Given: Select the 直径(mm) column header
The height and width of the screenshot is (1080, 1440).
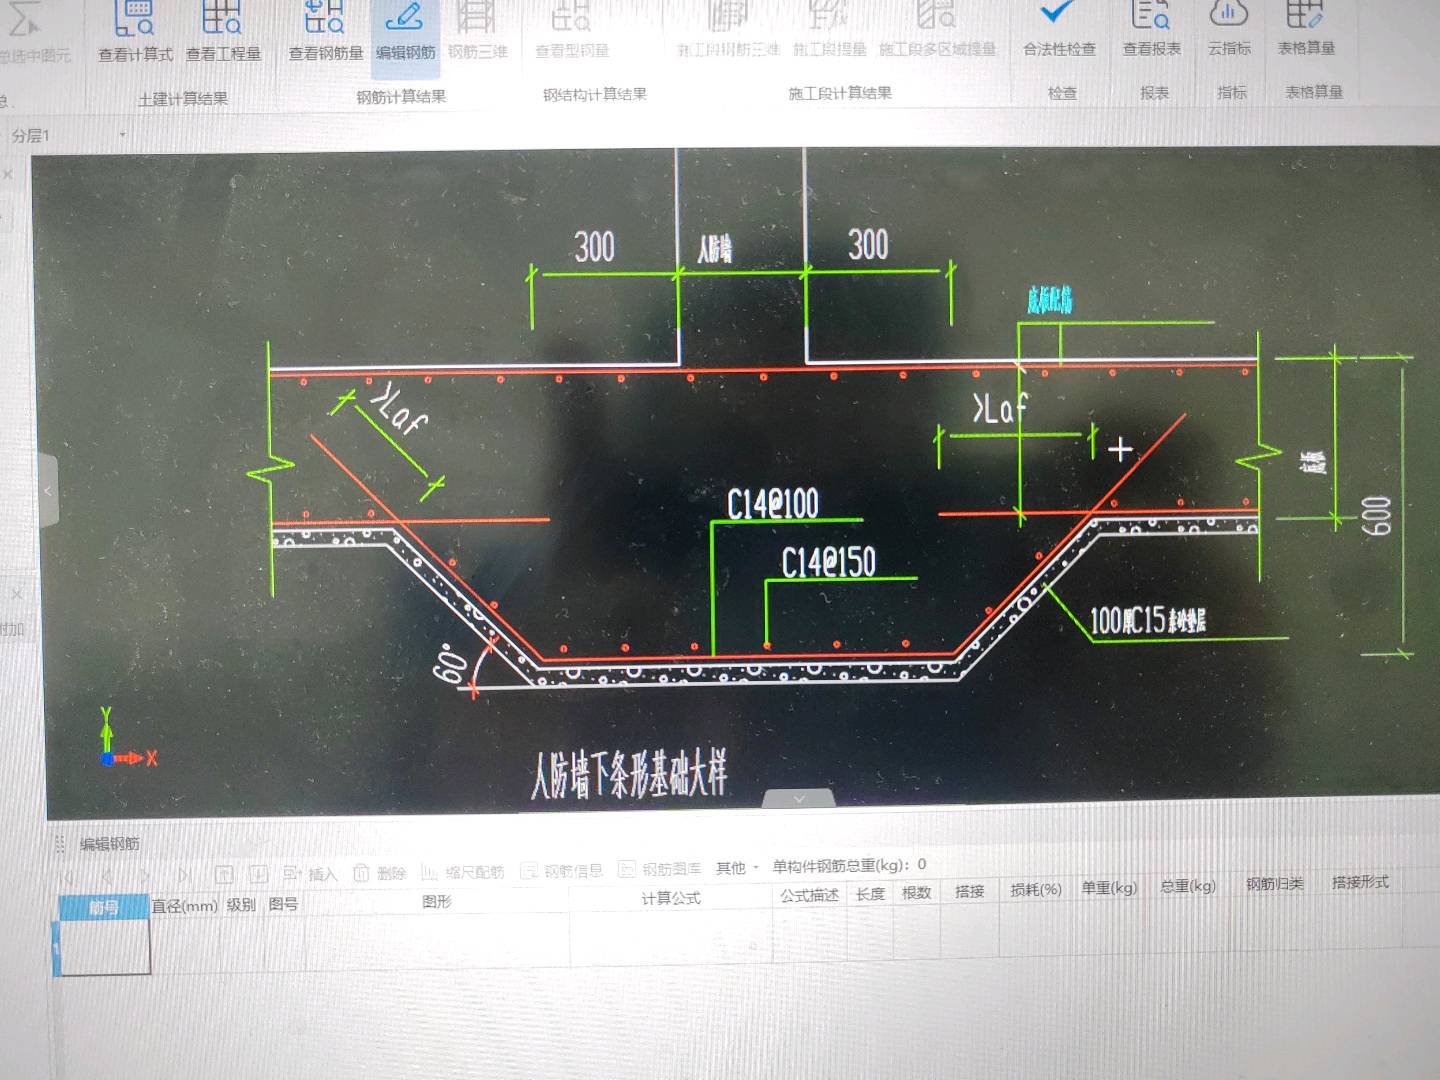Looking at the screenshot, I should 184,906.
